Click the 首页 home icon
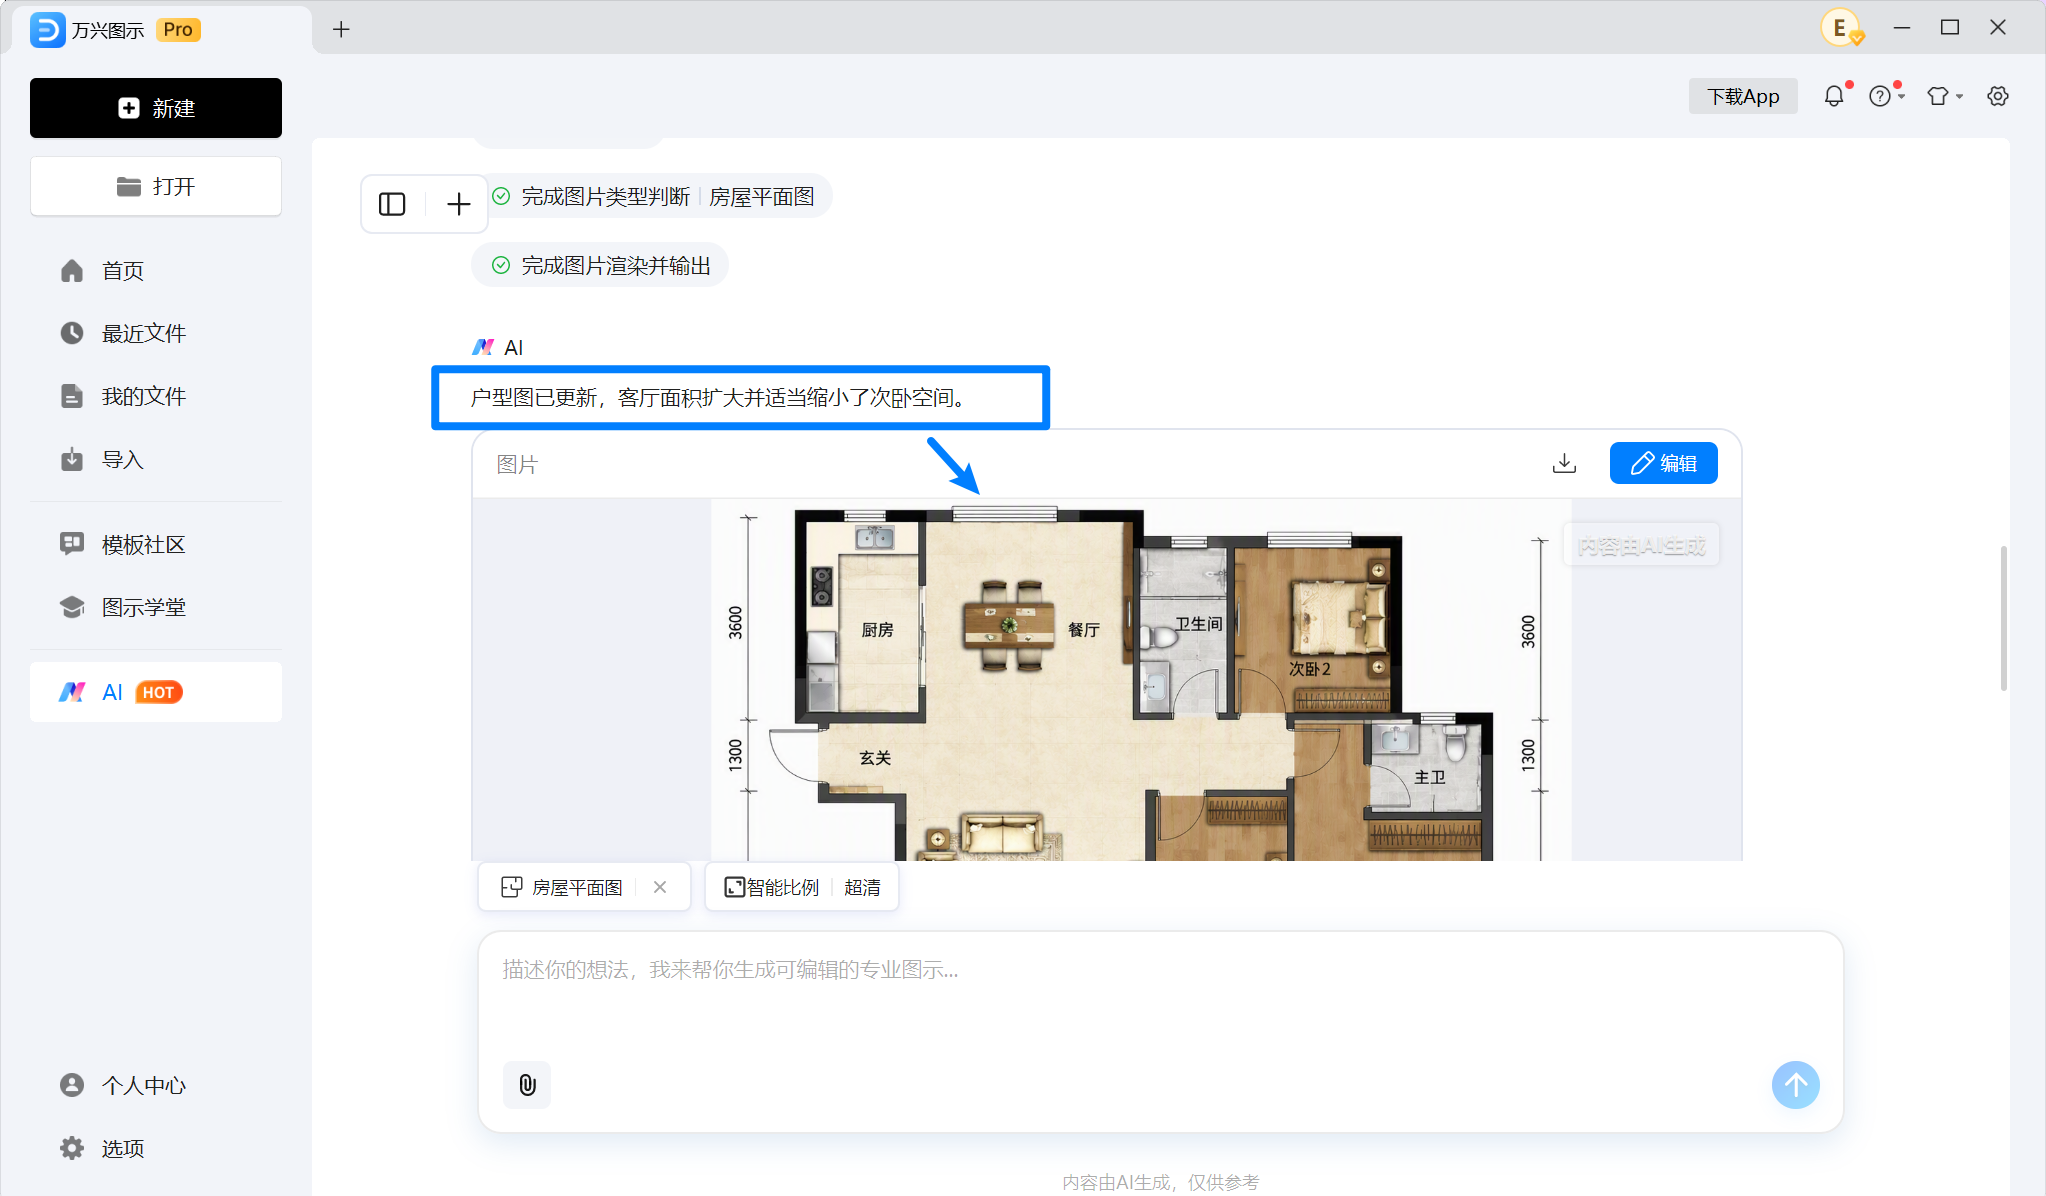2046x1196 pixels. pyautogui.click(x=72, y=271)
